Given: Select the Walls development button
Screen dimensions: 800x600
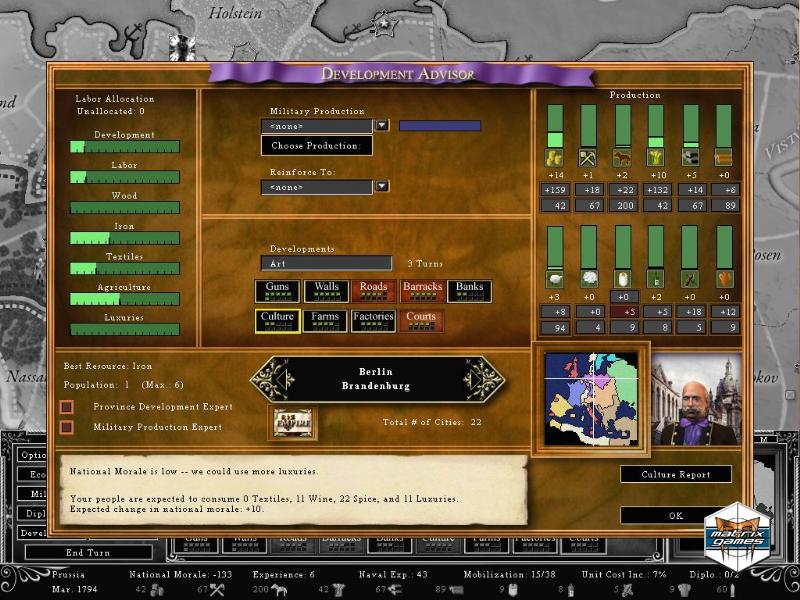Looking at the screenshot, I should pos(327,291).
